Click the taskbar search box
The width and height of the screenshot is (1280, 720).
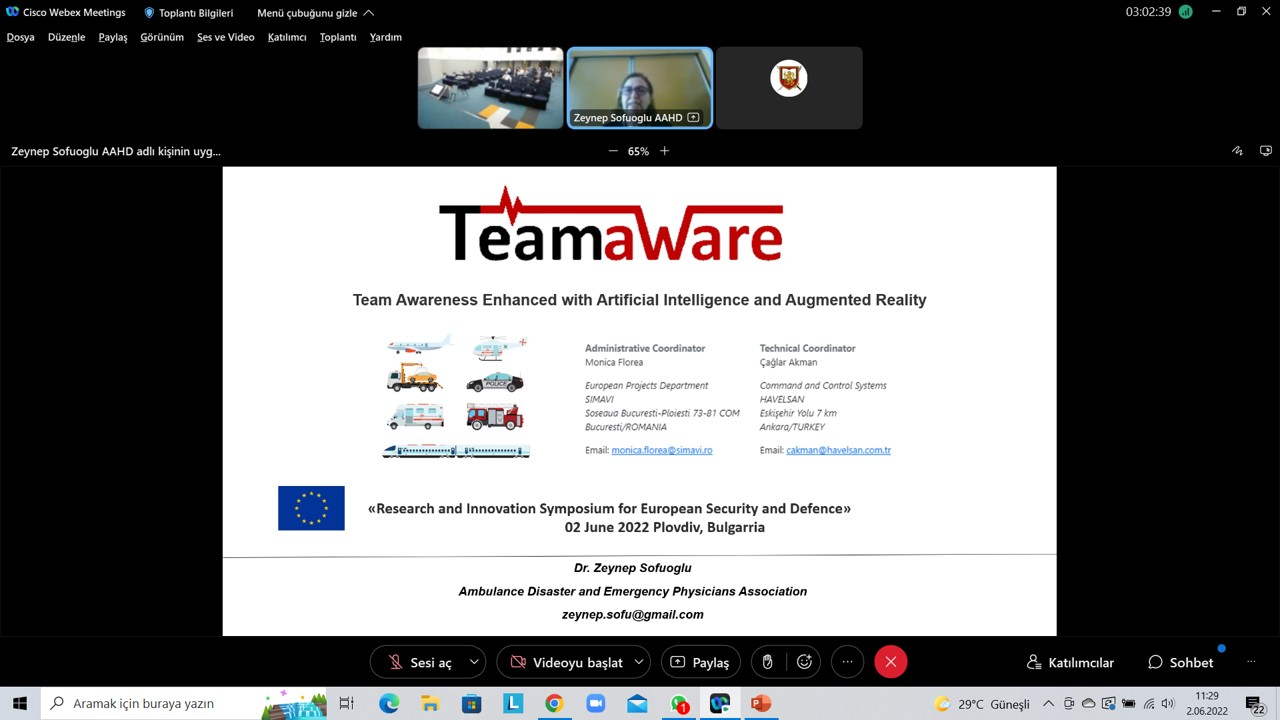[x=185, y=704]
